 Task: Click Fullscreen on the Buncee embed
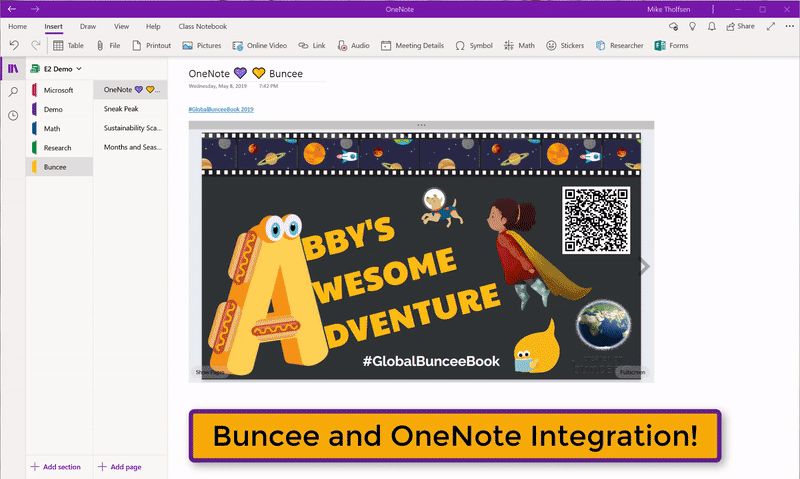point(632,372)
